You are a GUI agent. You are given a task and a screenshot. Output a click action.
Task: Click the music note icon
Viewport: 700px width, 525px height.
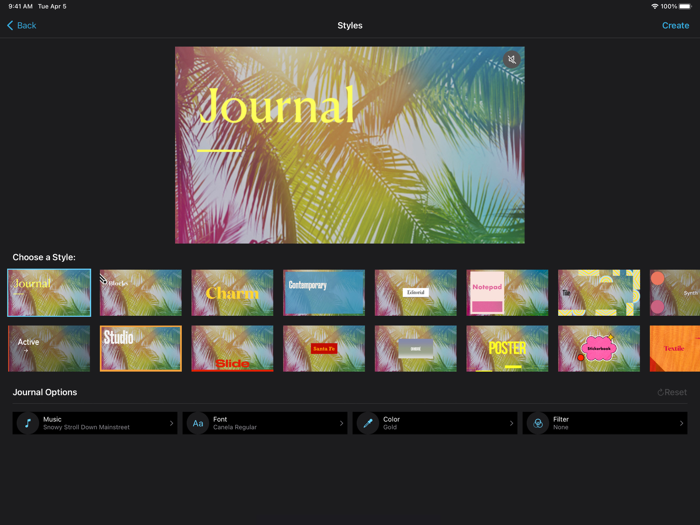28,423
